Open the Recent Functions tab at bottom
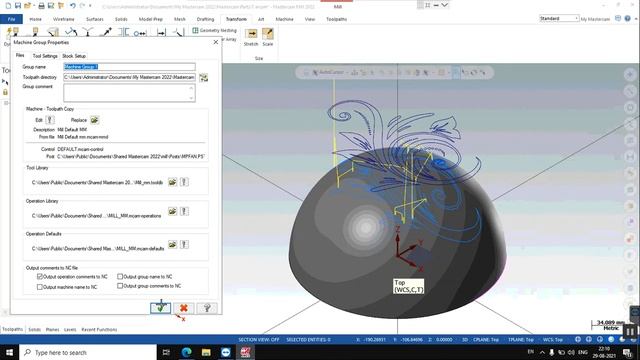The width and height of the screenshot is (640, 360). [x=99, y=329]
